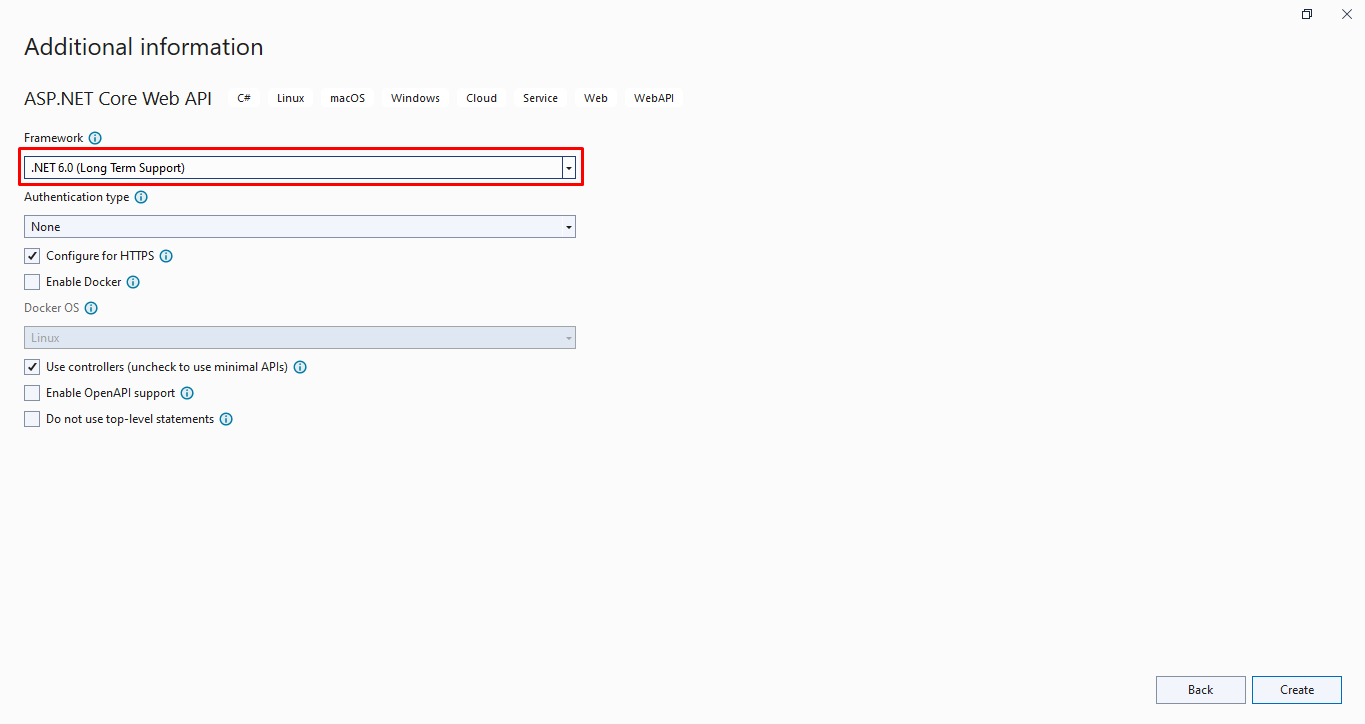The width and height of the screenshot is (1365, 724).
Task: Uncheck Configure for HTTPS
Action: (x=32, y=256)
